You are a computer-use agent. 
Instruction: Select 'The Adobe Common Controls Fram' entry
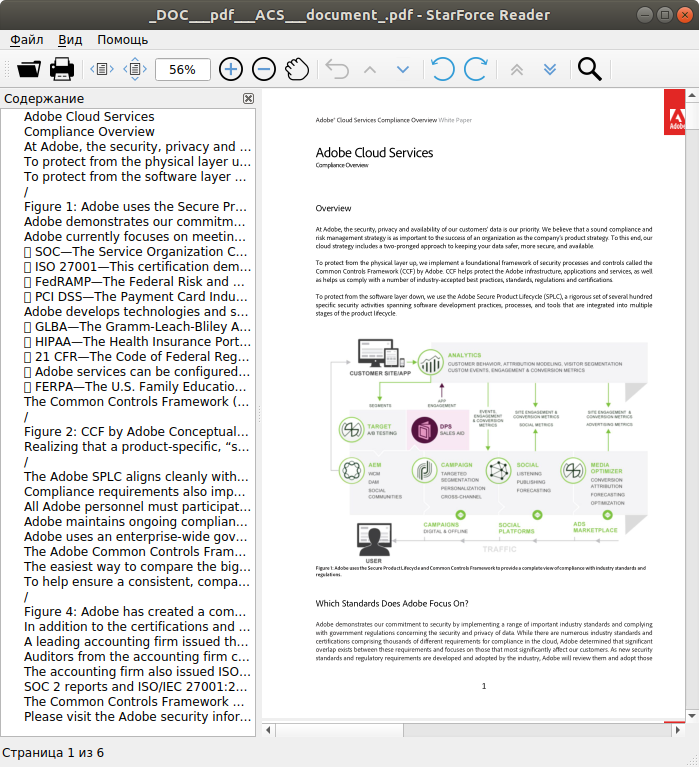click(x=135, y=552)
